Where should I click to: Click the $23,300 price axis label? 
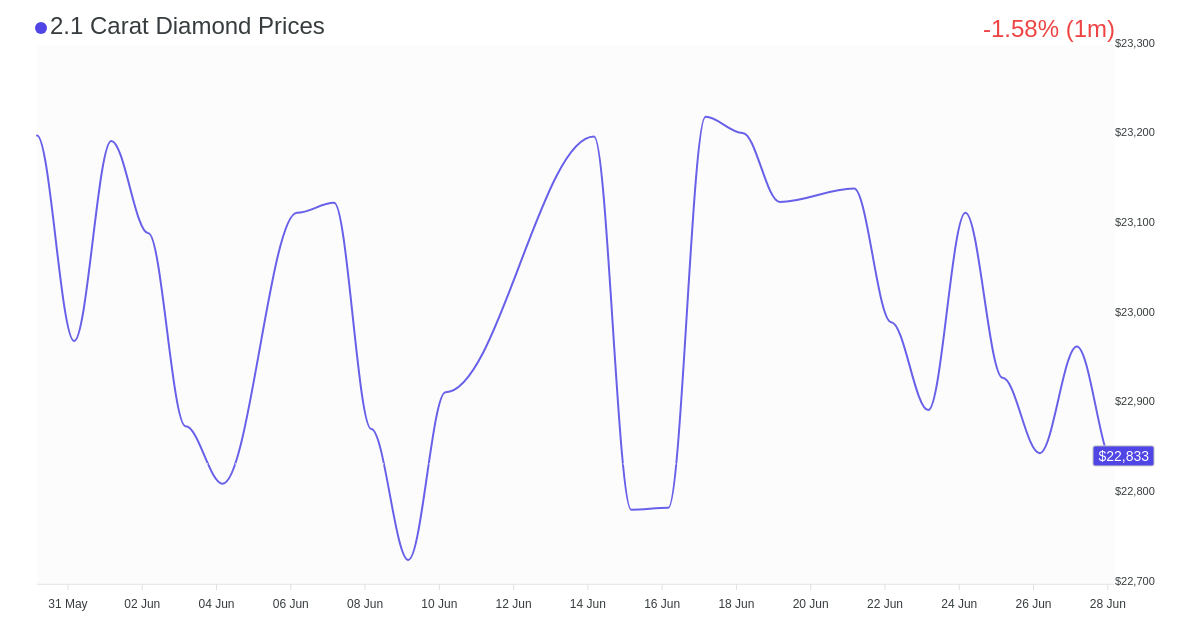[1135, 43]
